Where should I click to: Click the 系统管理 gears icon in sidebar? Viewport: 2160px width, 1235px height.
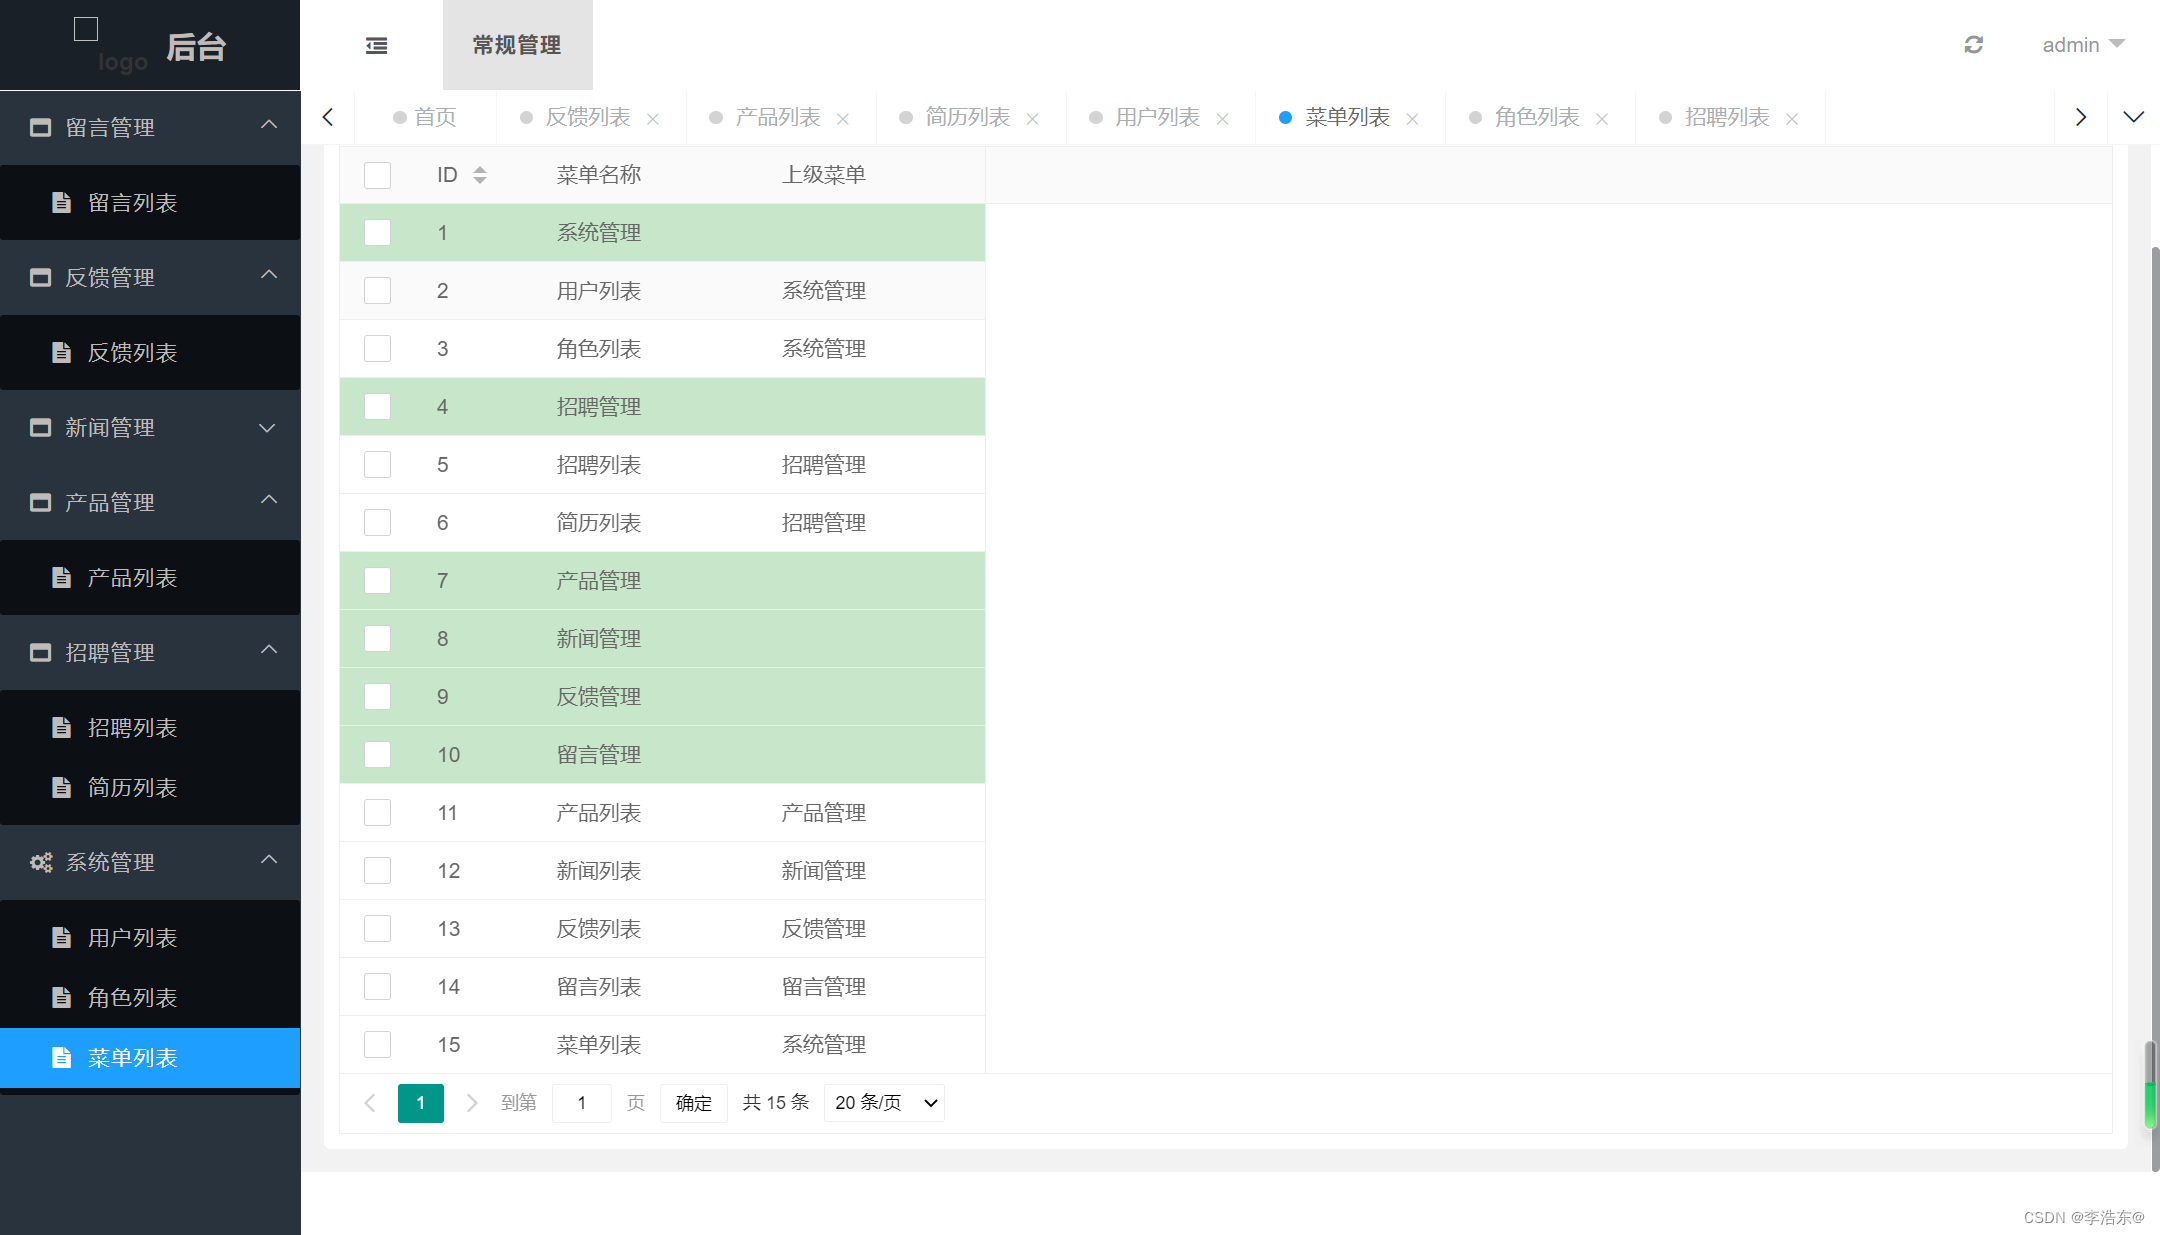coord(41,862)
